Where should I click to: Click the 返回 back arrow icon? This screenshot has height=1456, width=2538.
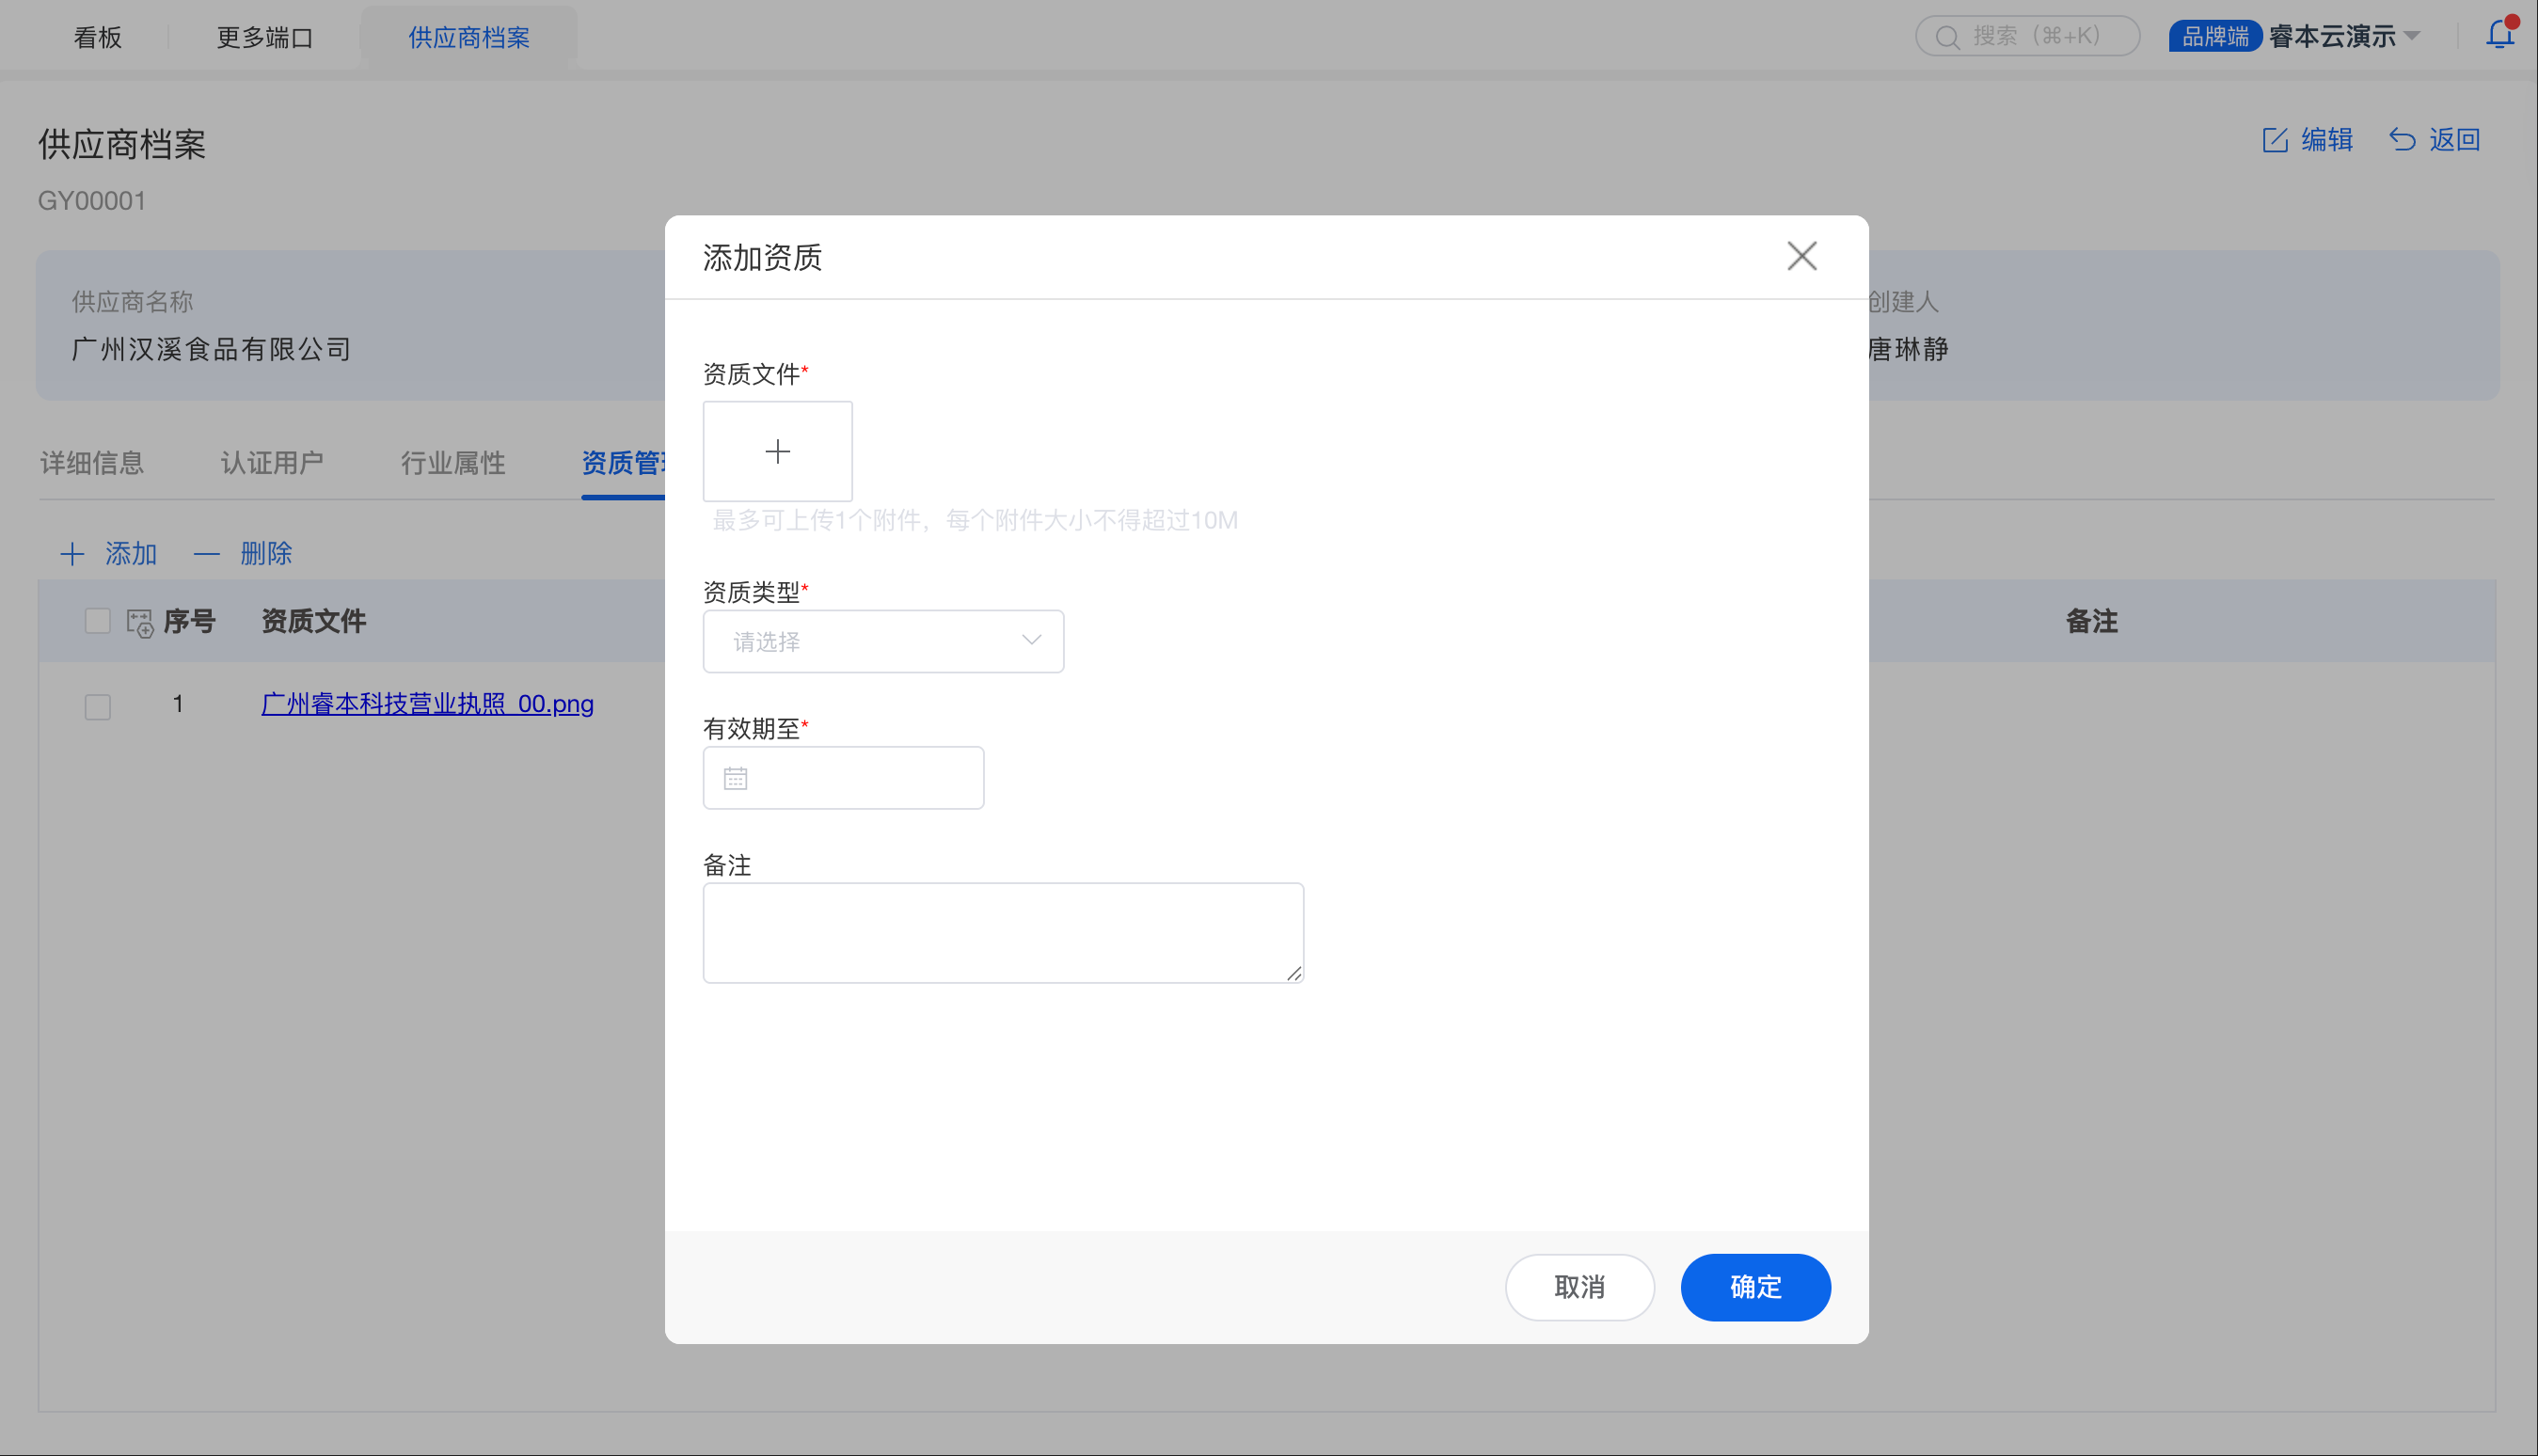(x=2402, y=140)
